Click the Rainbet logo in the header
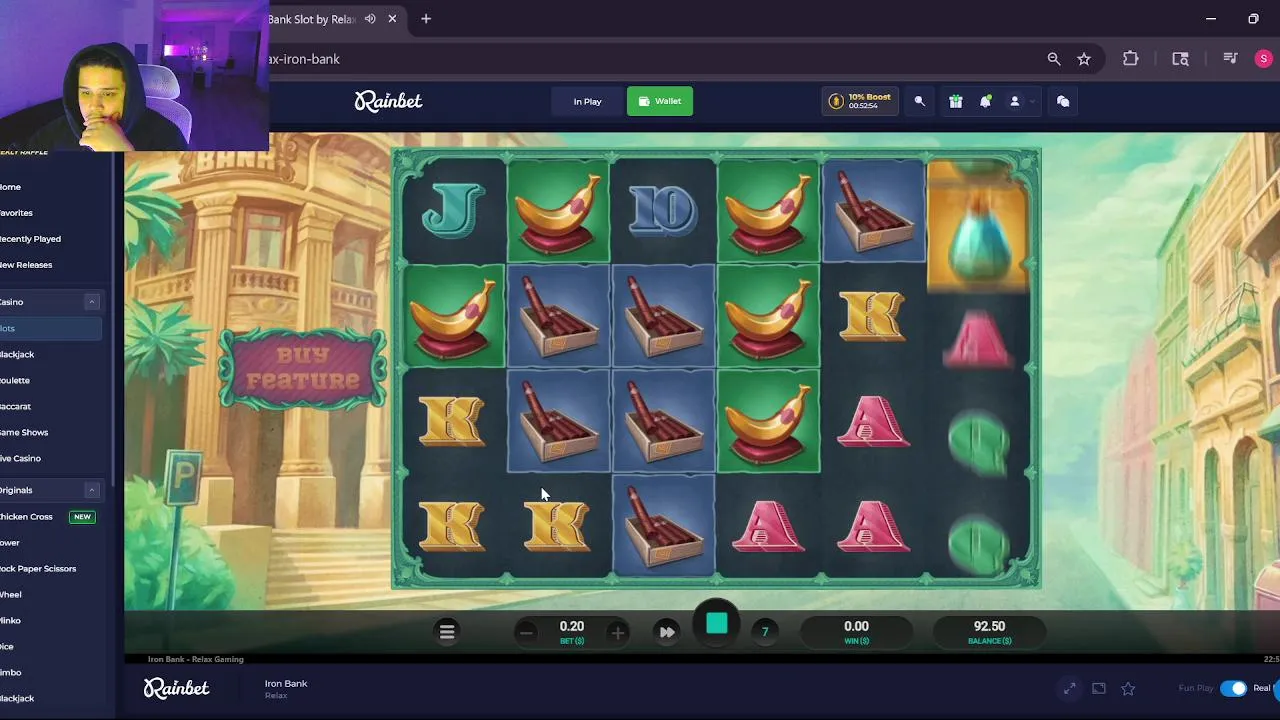 pos(388,101)
